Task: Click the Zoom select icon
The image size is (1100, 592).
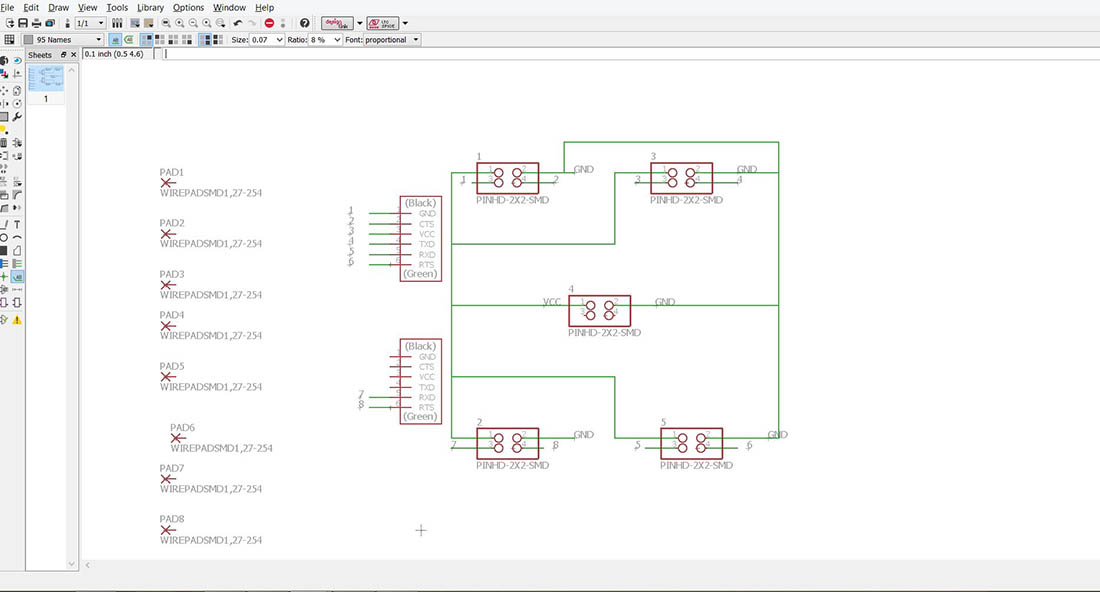Action: click(x=221, y=23)
